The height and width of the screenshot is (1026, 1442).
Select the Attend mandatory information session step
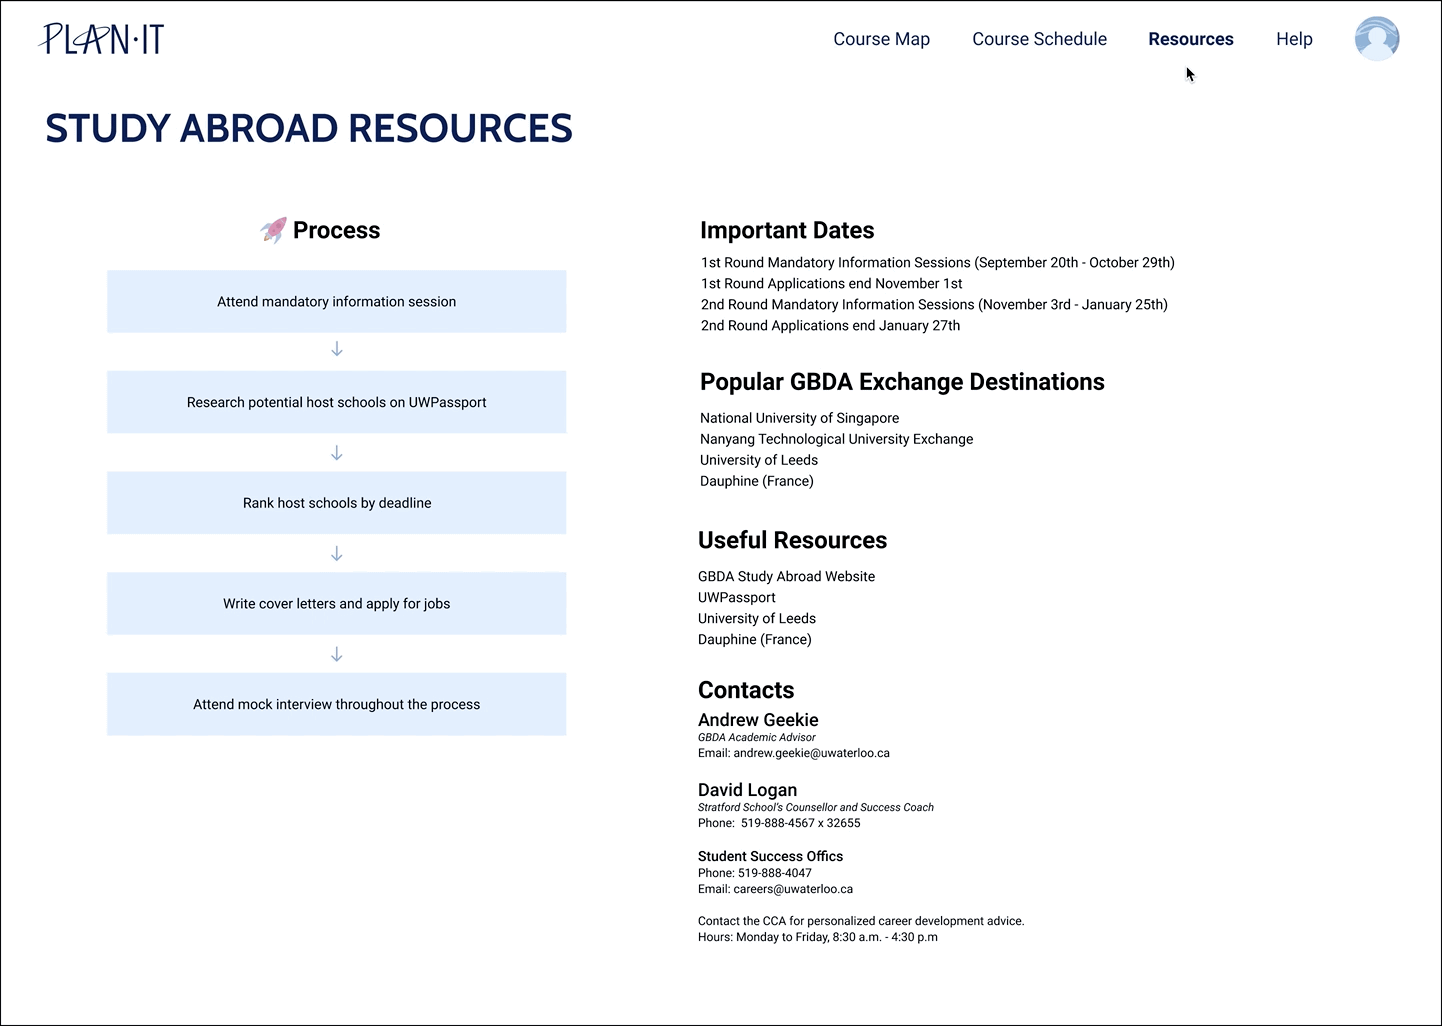point(336,301)
